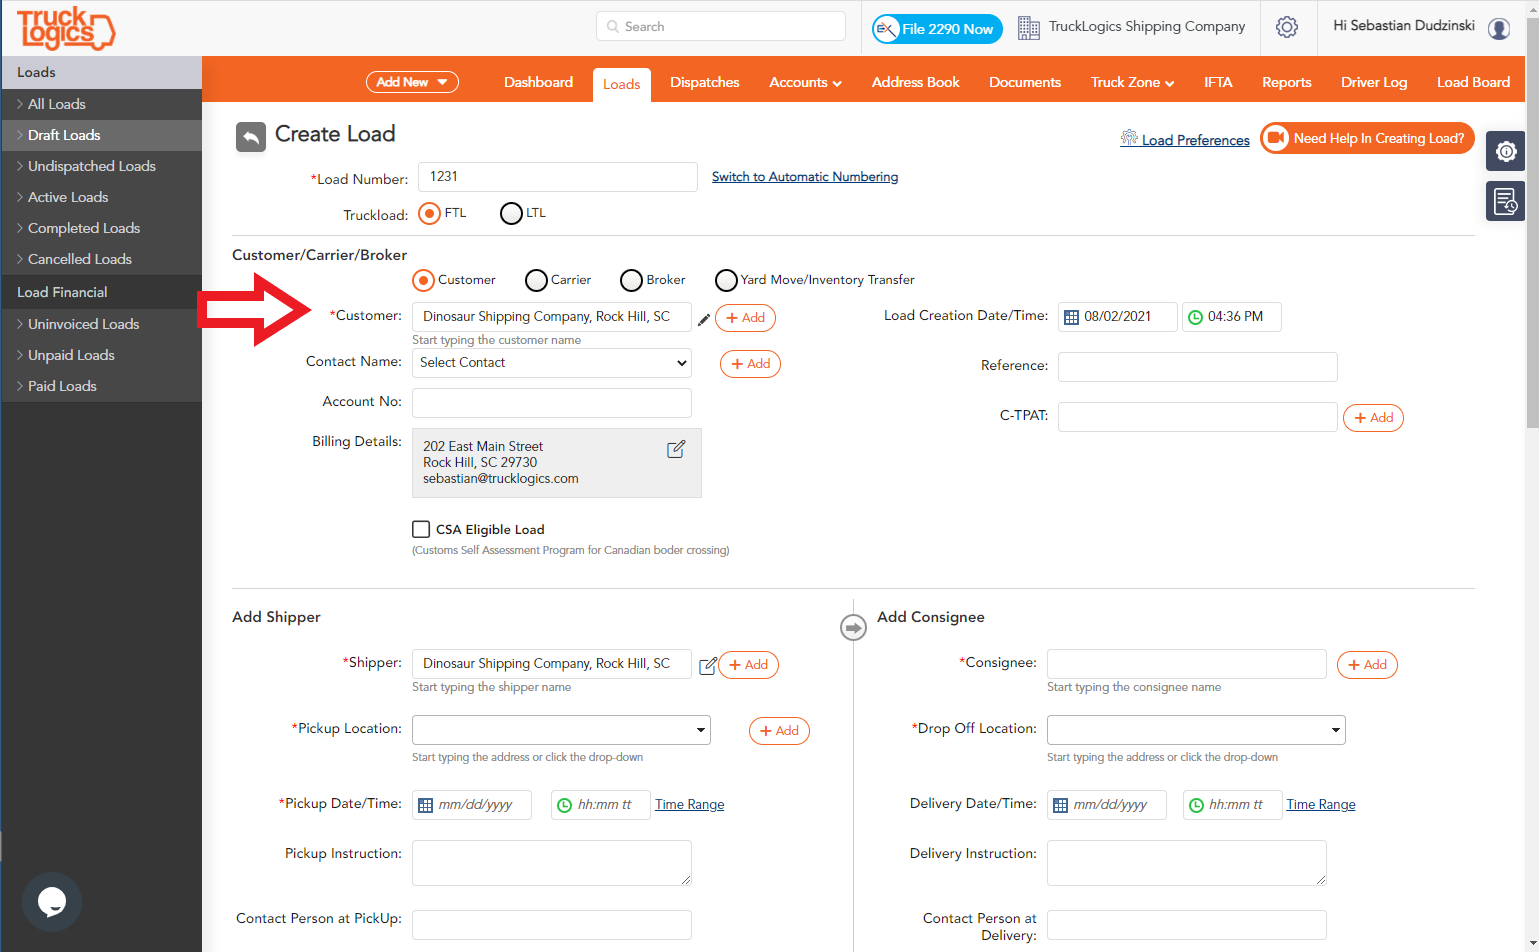
Task: Open the Pickup Date calendar icon
Action: pos(425,805)
